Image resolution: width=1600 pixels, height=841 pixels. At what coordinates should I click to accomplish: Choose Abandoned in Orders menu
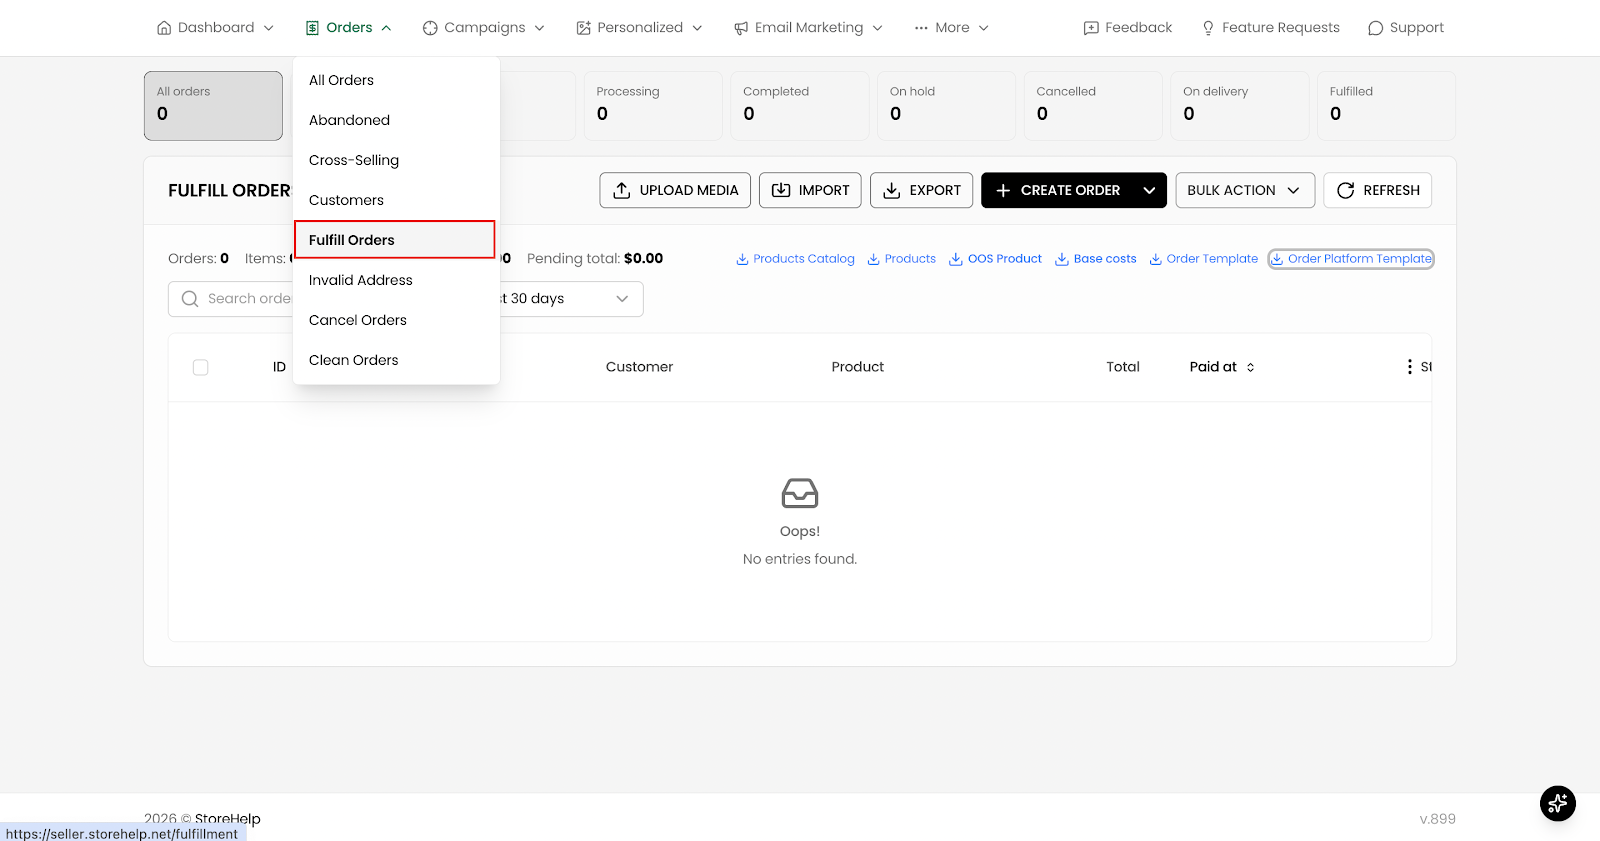396,120
